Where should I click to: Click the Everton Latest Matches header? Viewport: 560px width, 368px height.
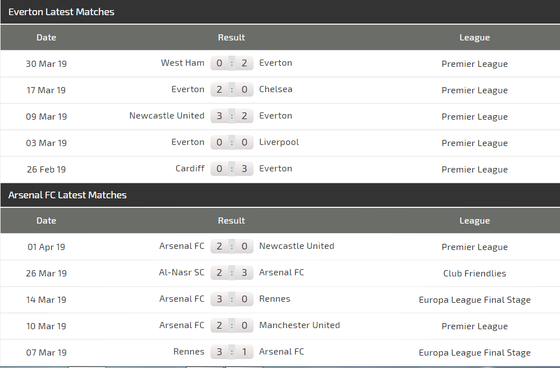click(61, 12)
